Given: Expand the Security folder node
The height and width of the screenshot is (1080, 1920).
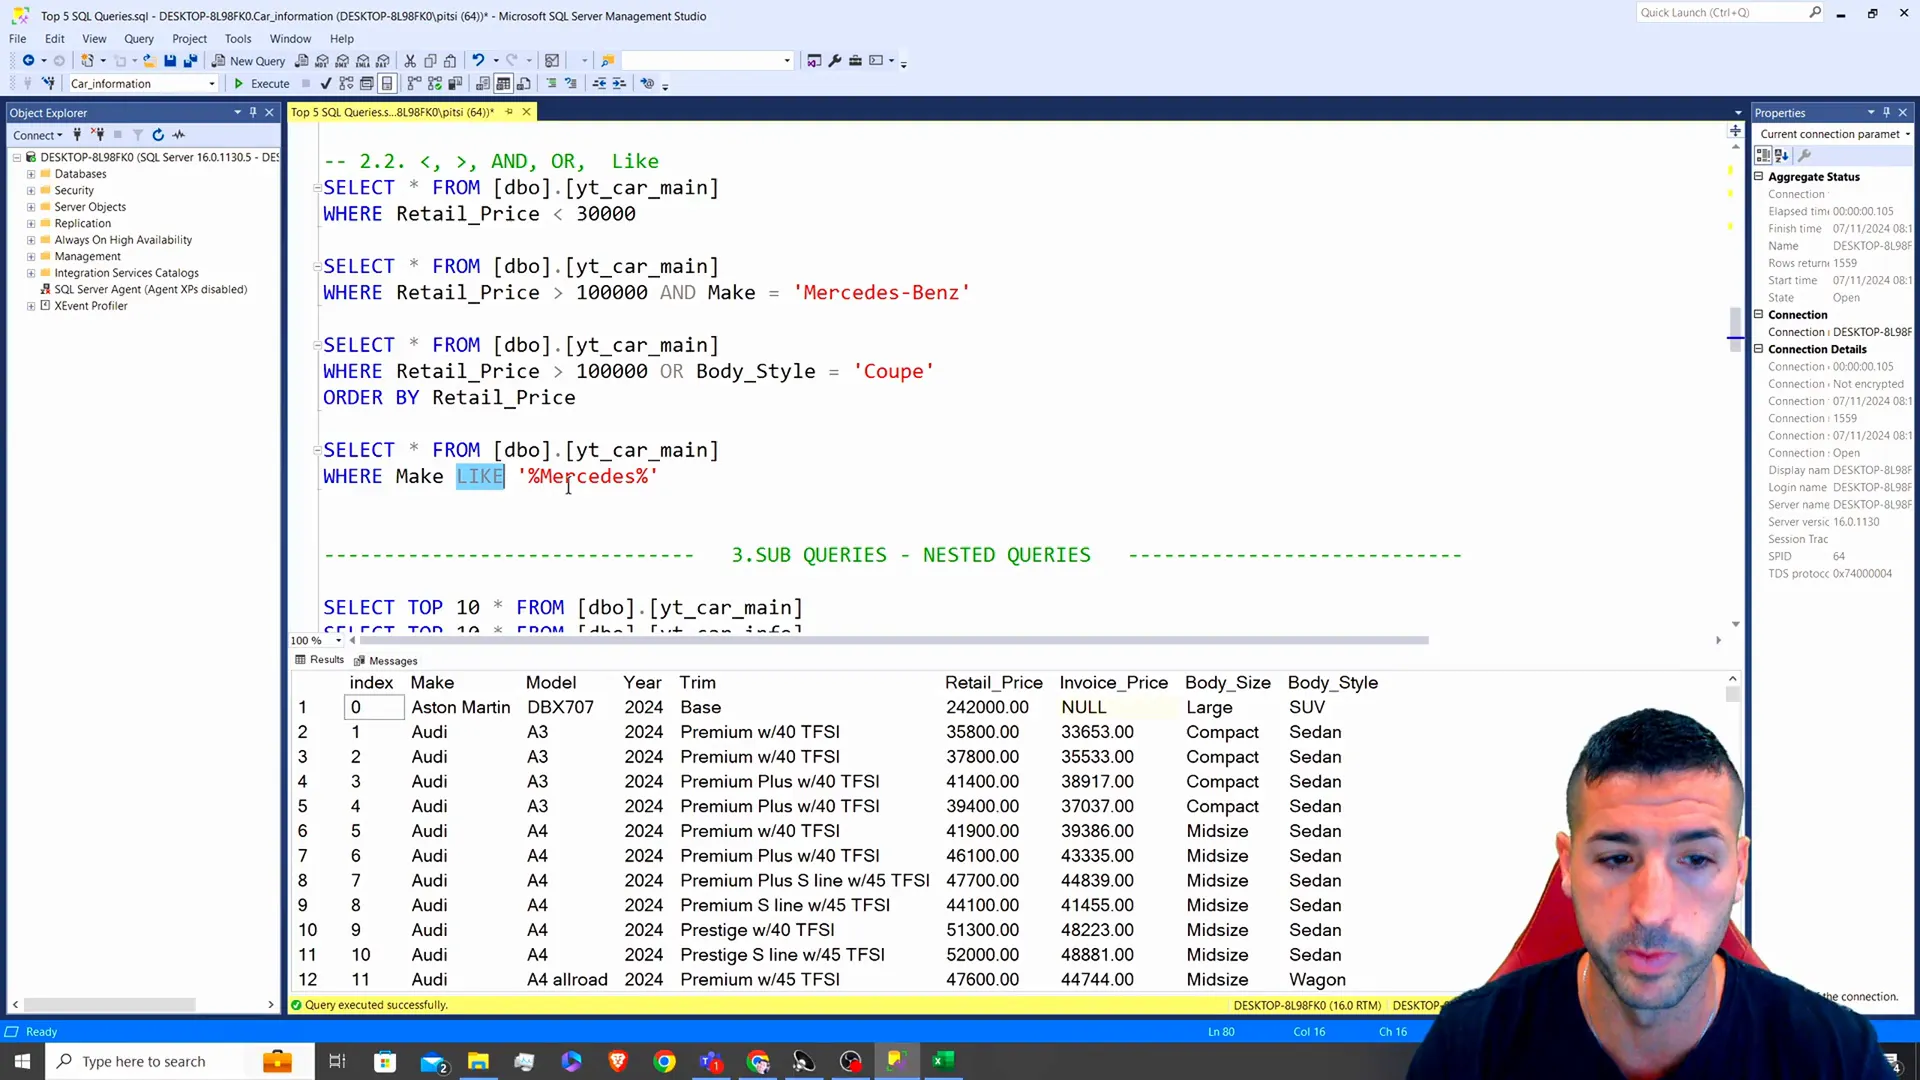Looking at the screenshot, I should point(31,191).
